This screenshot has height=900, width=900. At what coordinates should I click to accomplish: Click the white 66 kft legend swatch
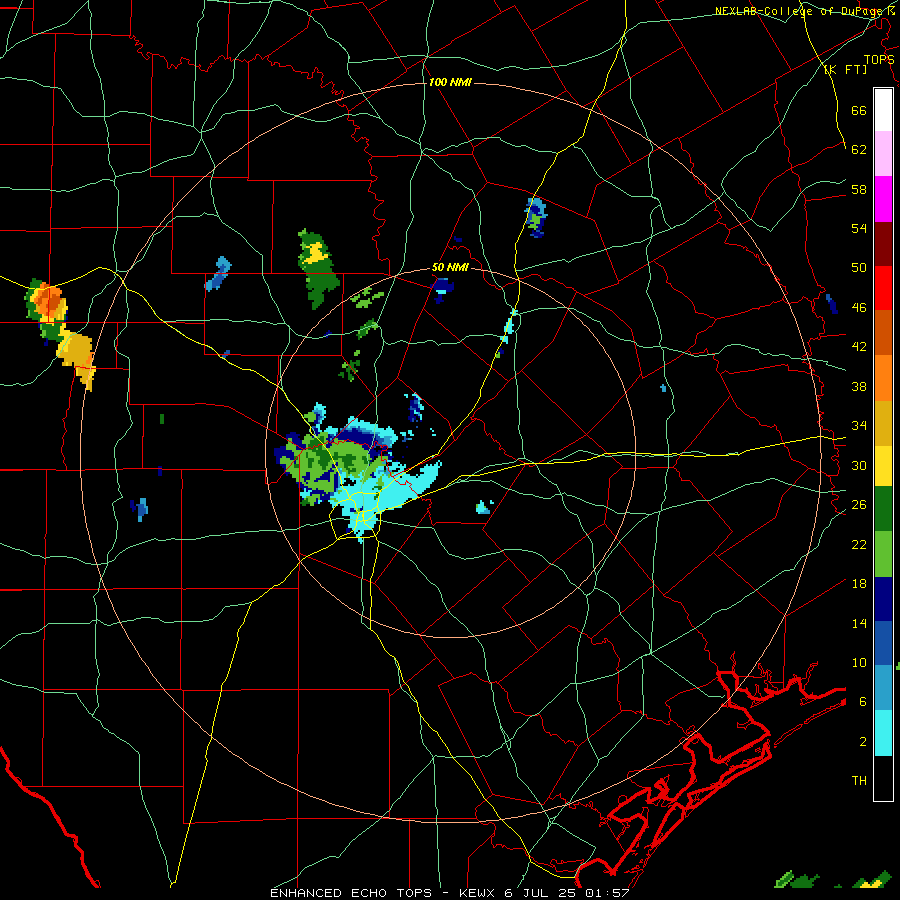pos(883,110)
